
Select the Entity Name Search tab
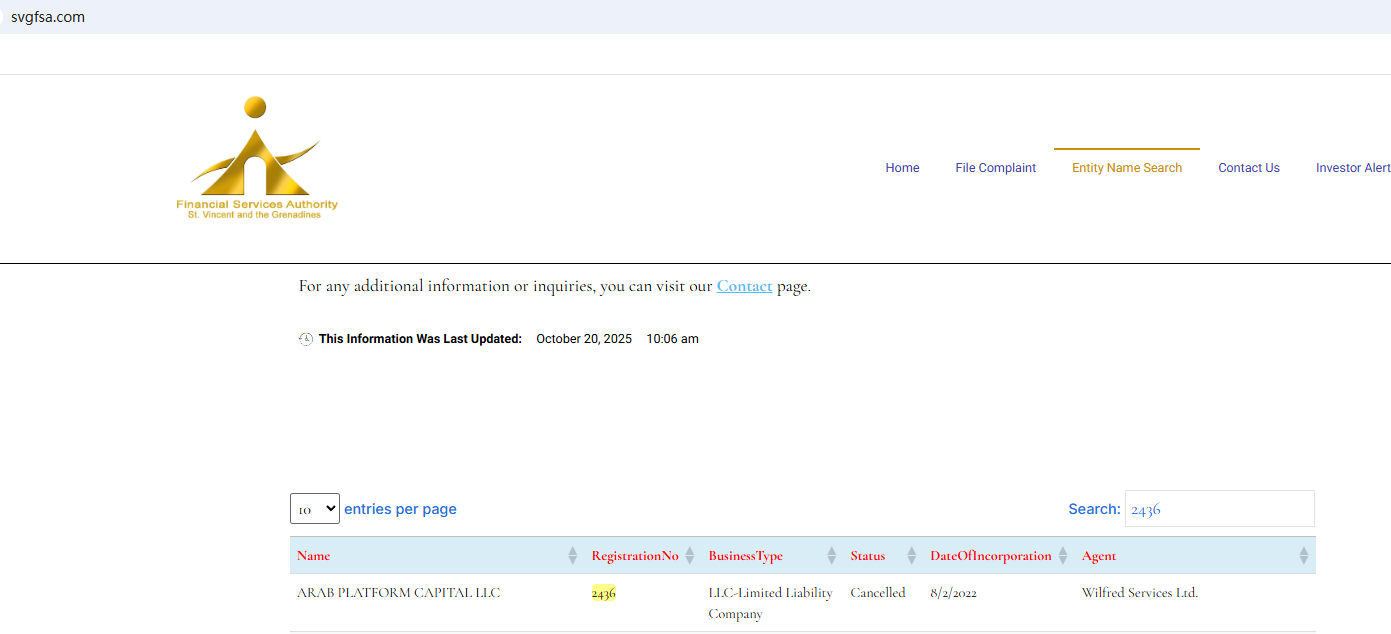tap(1127, 168)
